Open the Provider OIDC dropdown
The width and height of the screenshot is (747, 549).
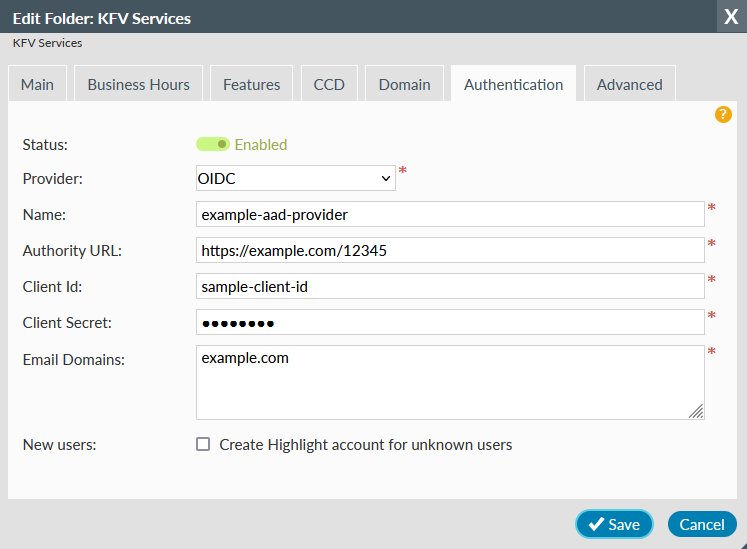pyautogui.click(x=295, y=178)
